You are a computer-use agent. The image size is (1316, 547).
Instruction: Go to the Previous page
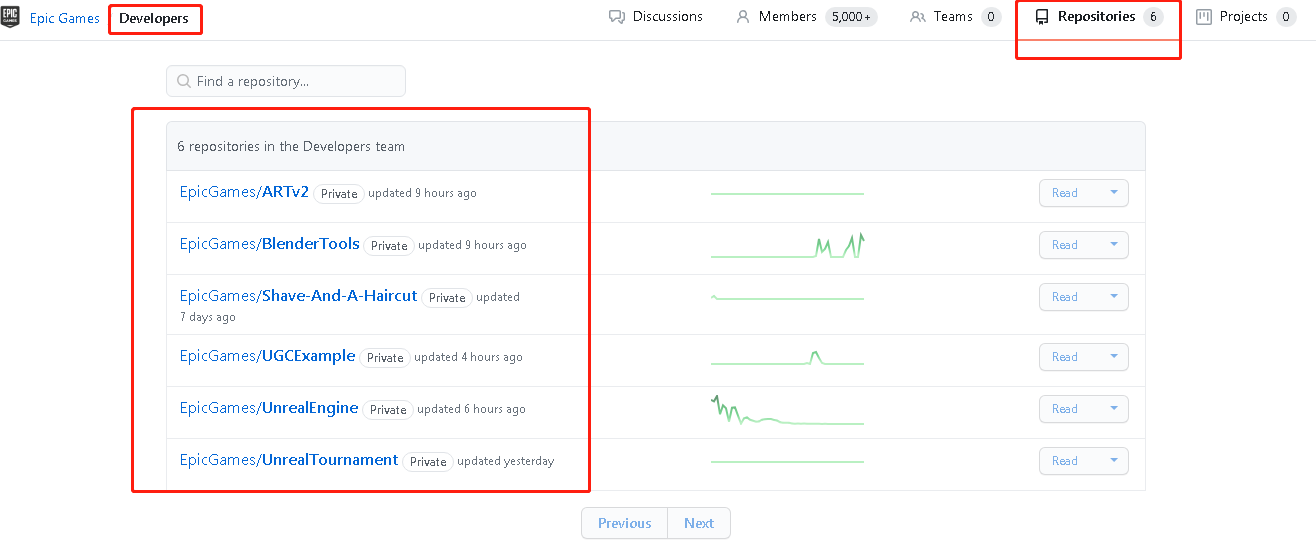624,523
